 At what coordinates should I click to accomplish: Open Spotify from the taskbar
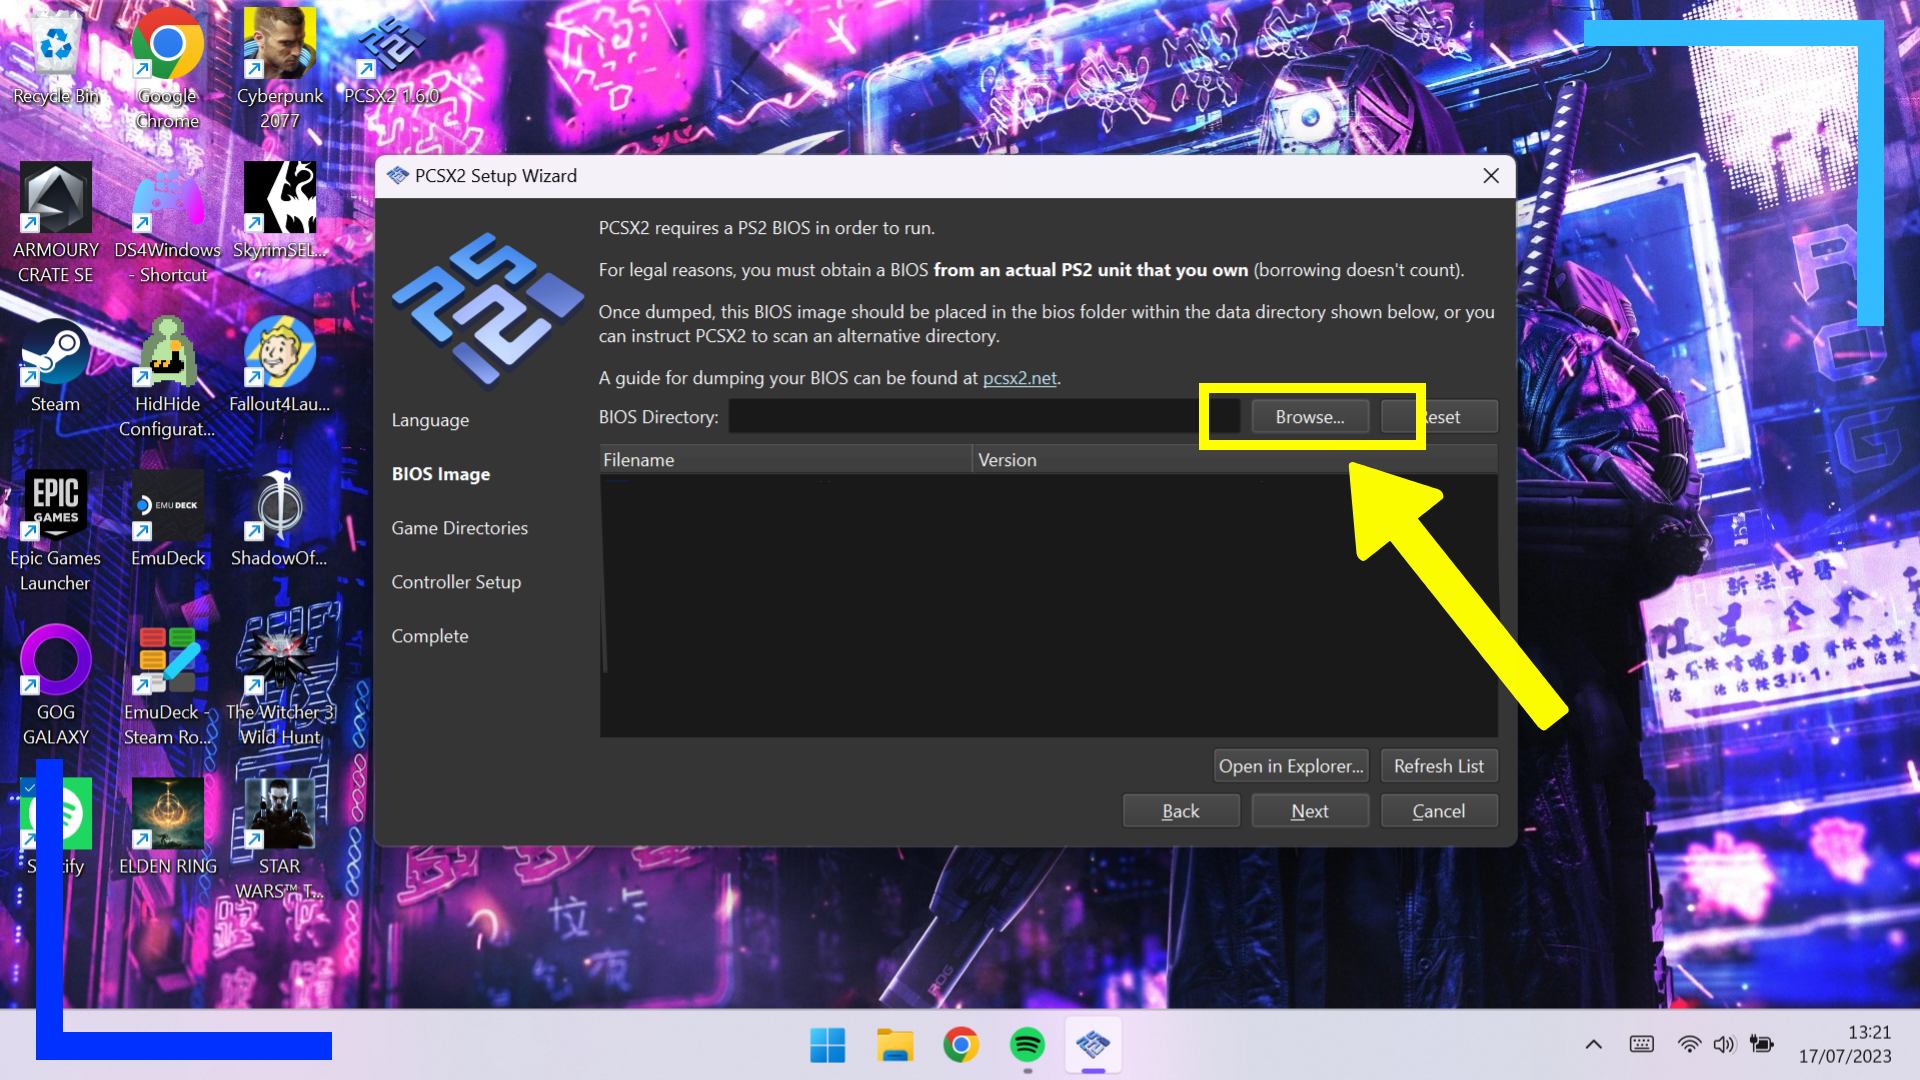coord(1027,1045)
